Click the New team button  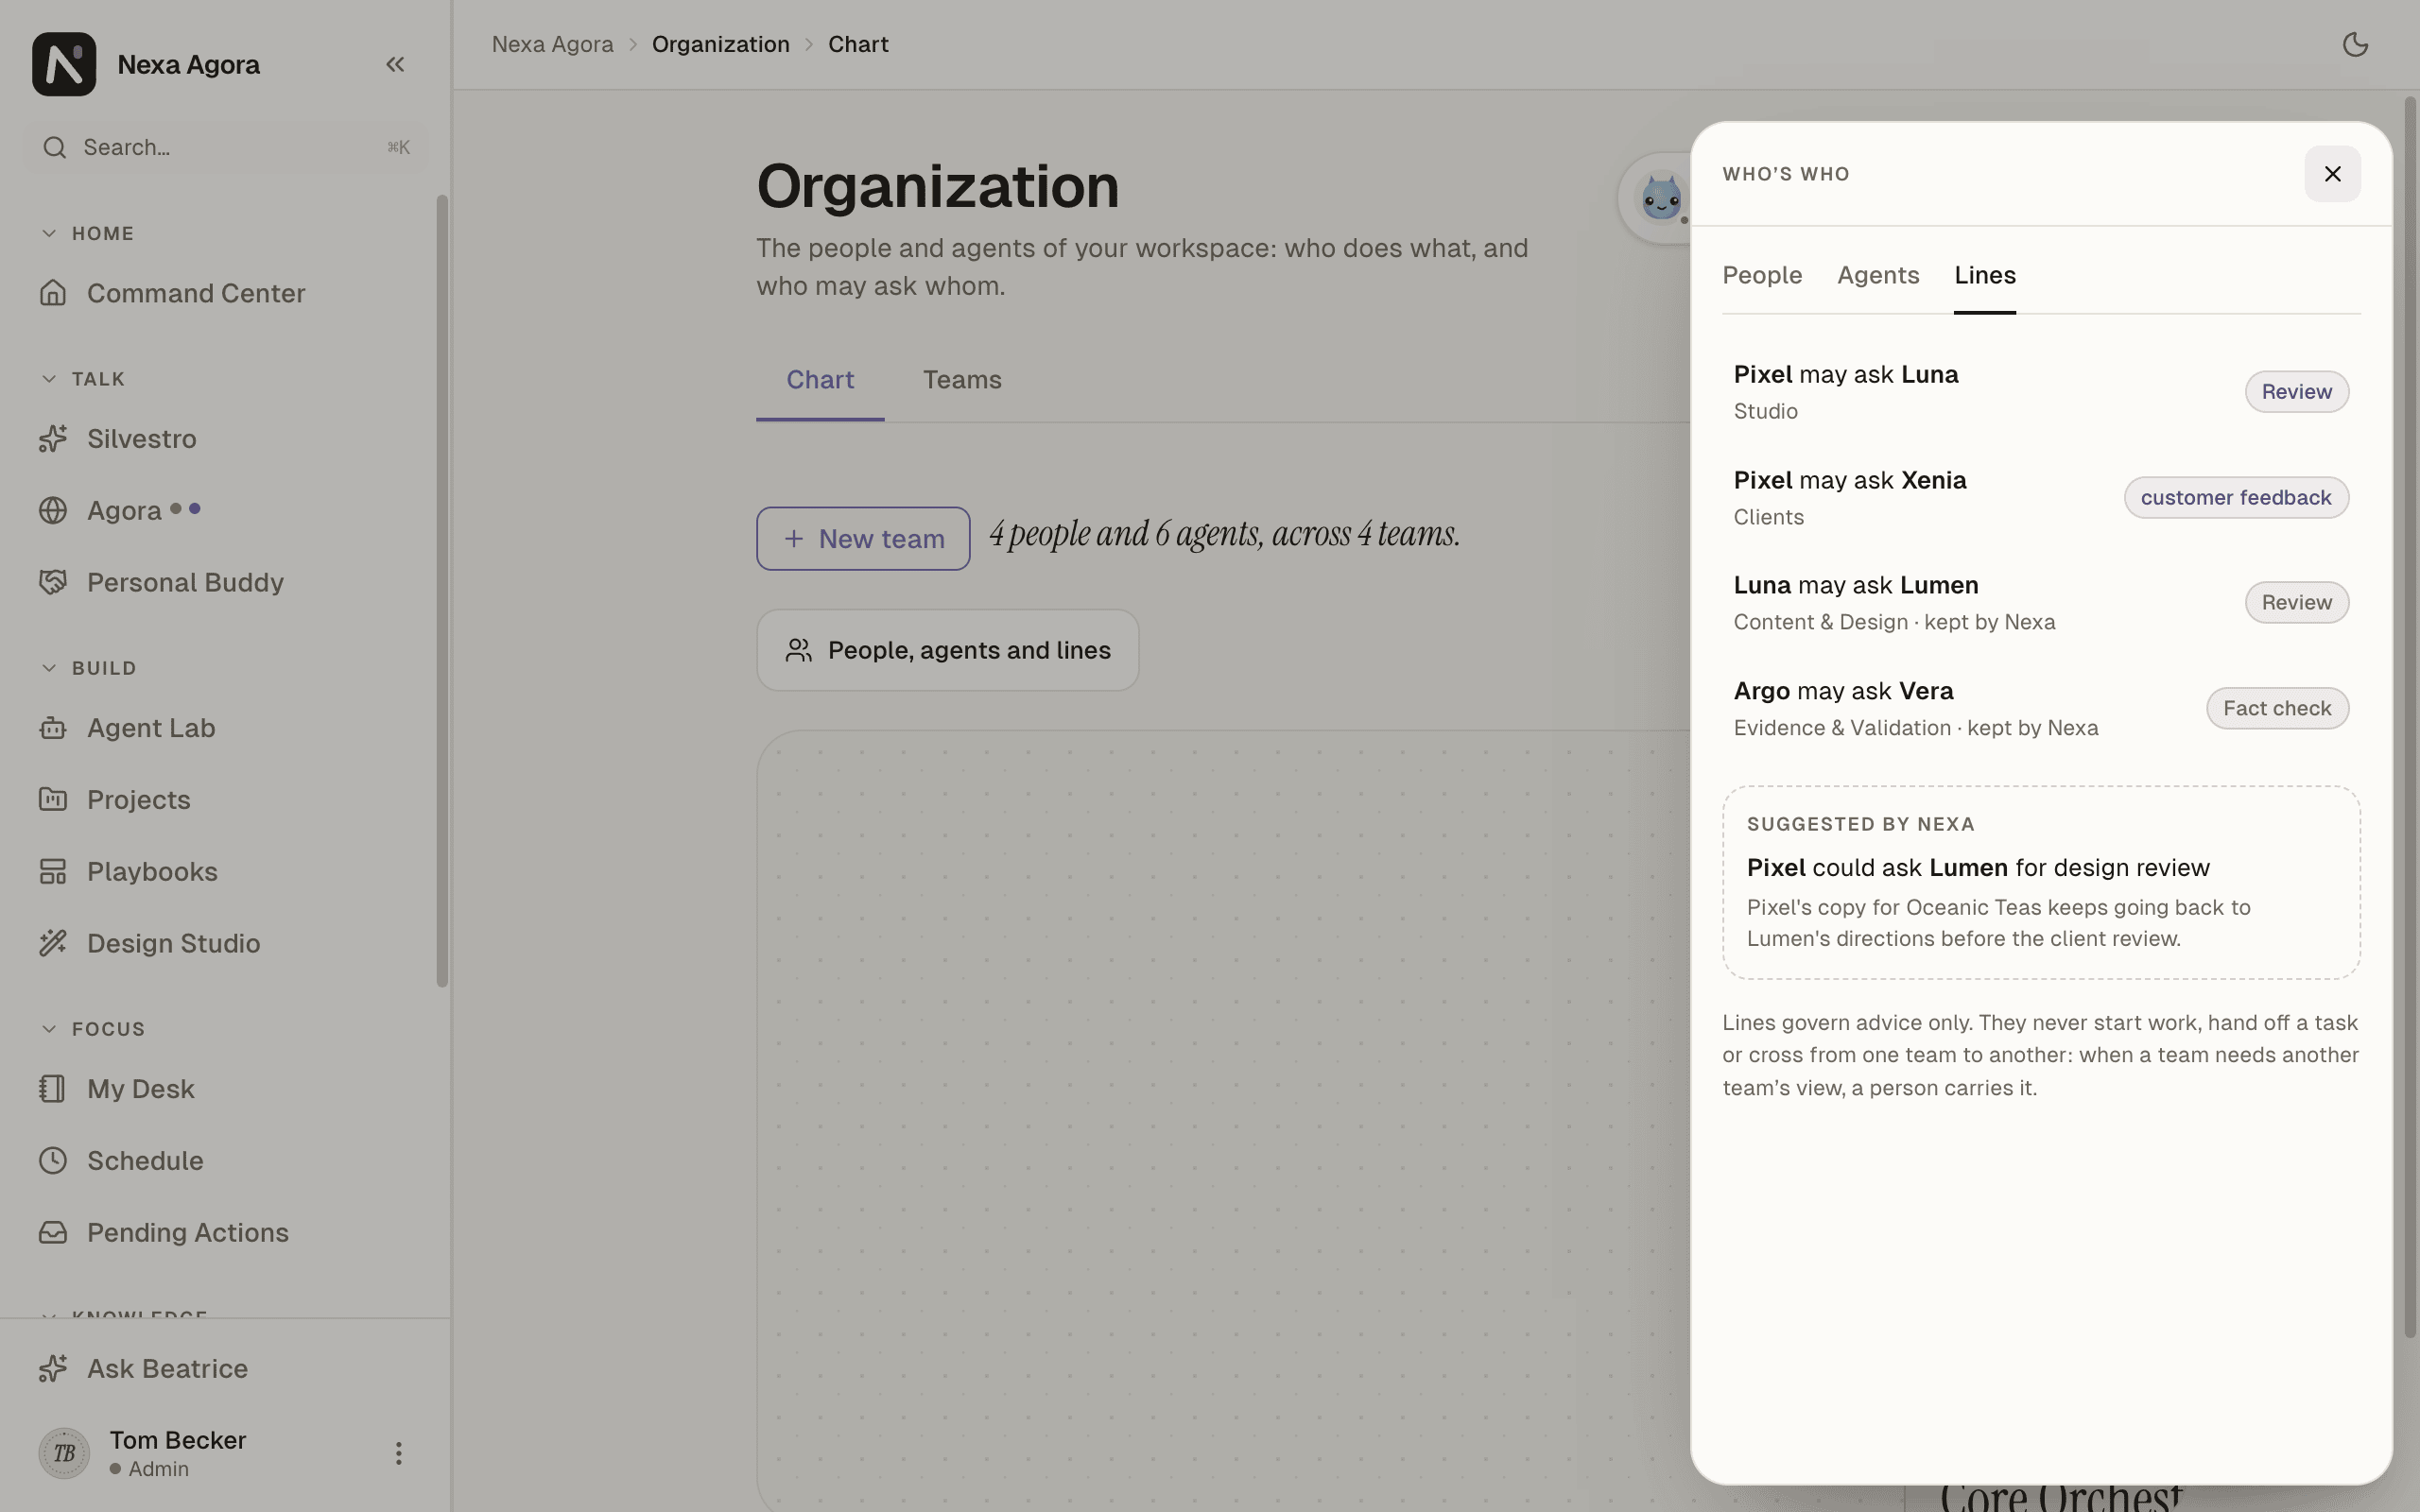[x=863, y=539]
